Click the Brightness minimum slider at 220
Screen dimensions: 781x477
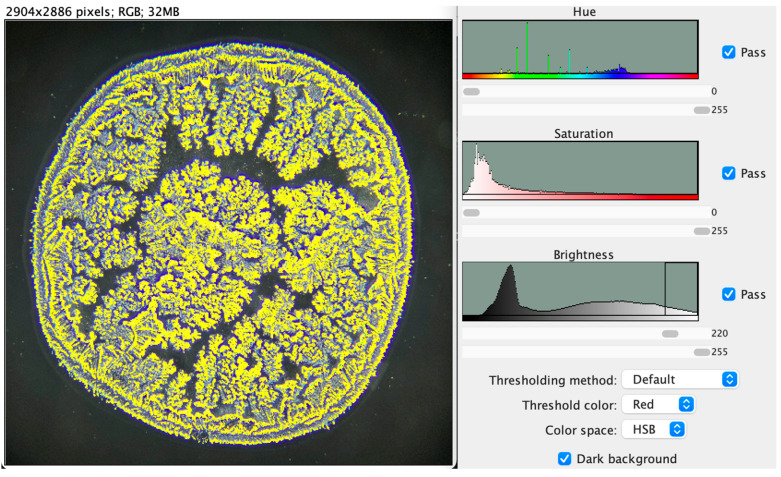(x=670, y=334)
